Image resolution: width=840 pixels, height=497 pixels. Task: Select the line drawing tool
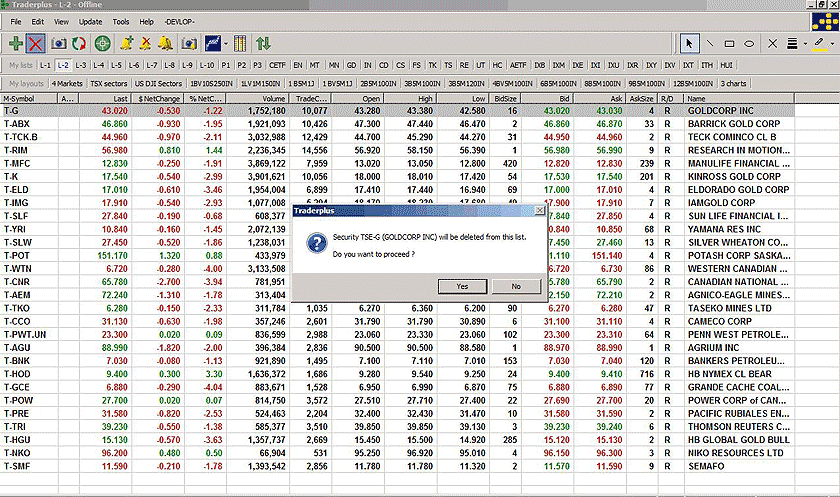710,43
